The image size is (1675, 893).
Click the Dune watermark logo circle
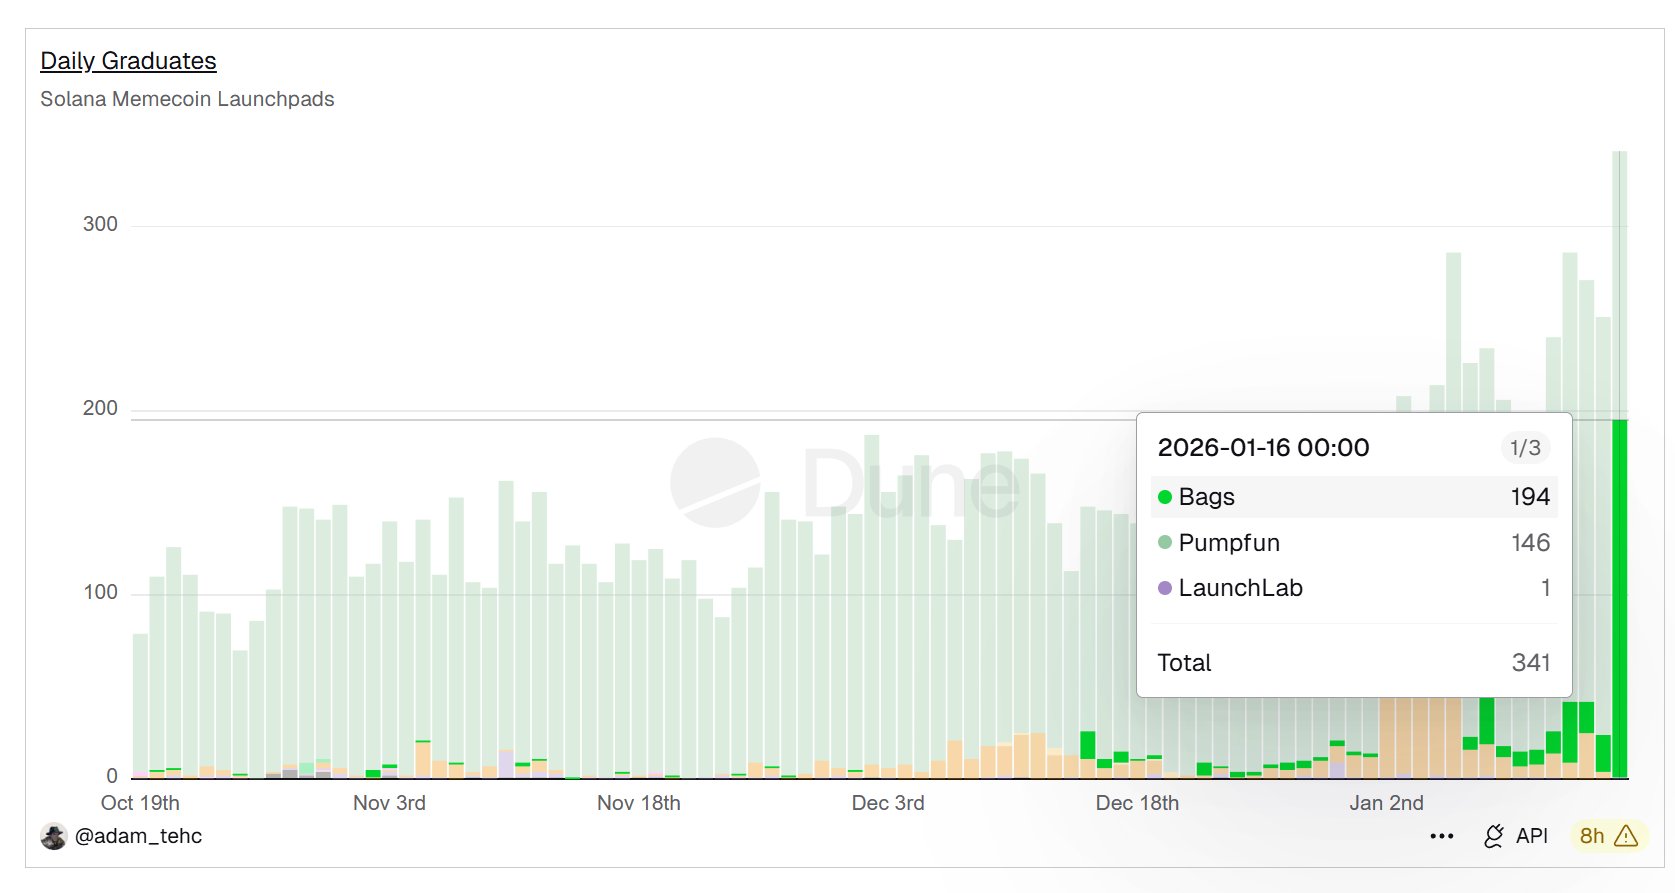coord(715,482)
